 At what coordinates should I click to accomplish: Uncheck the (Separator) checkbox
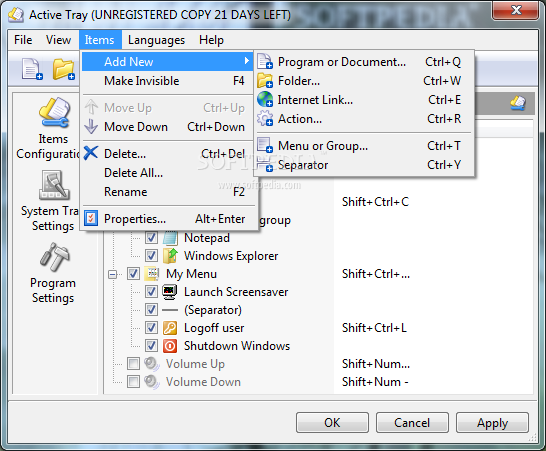151,310
